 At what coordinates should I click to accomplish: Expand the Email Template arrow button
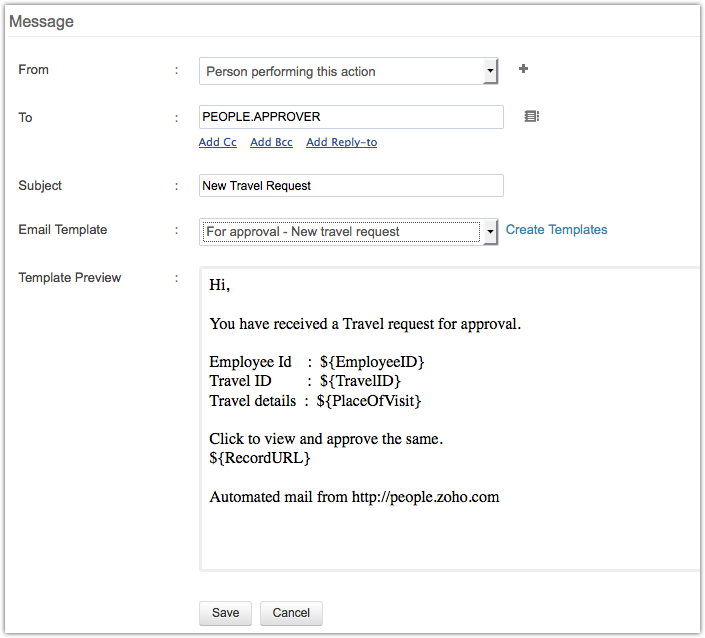pos(490,231)
